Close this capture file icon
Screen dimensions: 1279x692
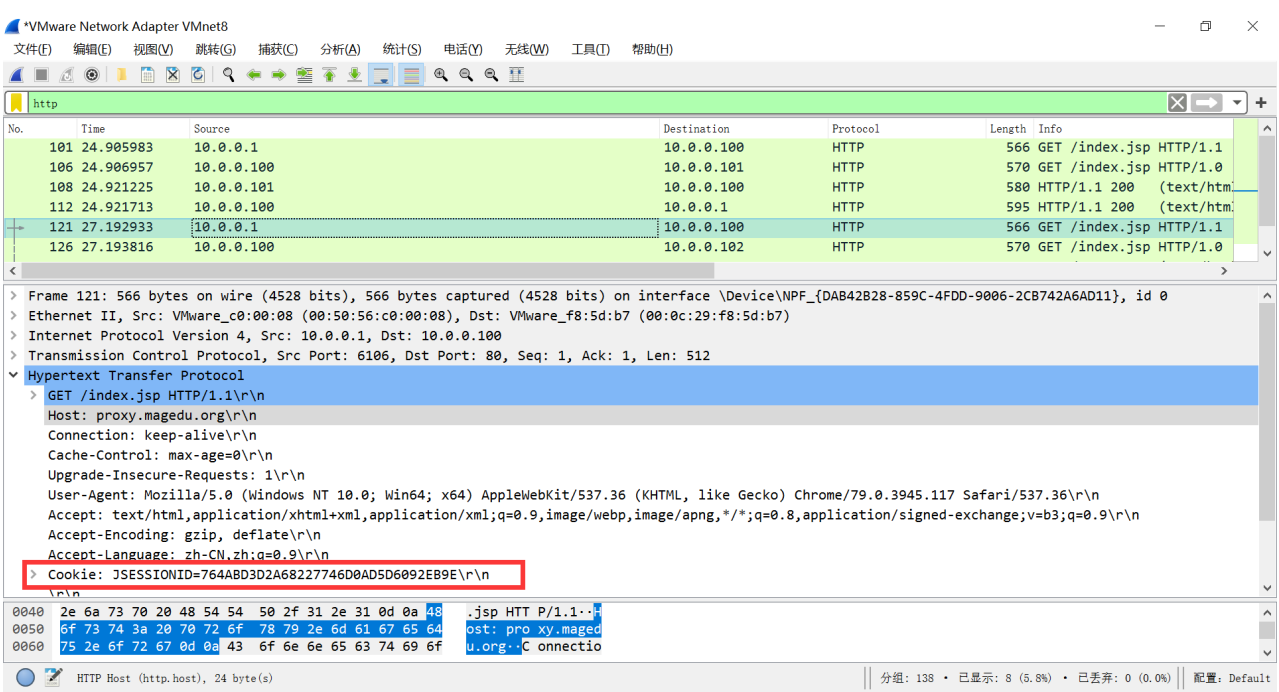[172, 75]
